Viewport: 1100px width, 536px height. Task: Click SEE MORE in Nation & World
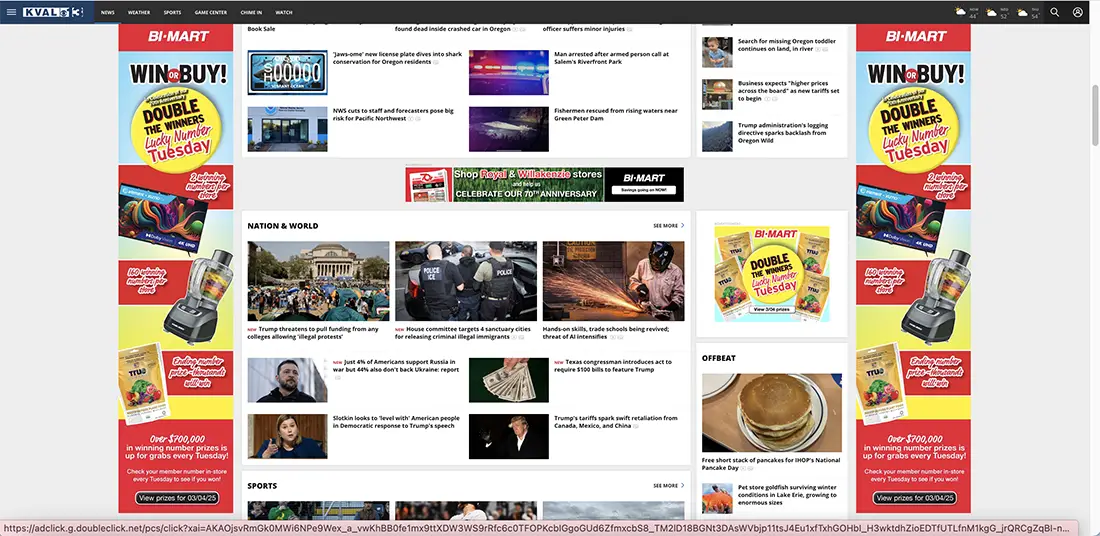pos(665,226)
